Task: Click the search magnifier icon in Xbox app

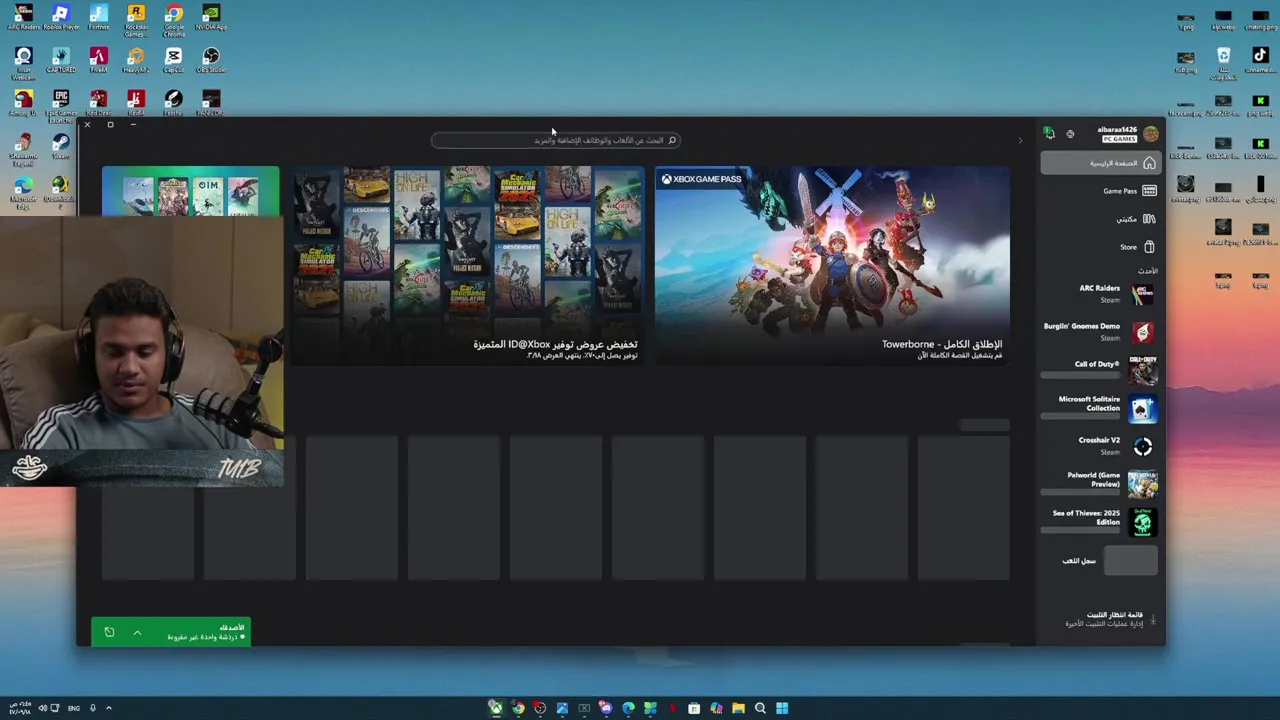Action: [x=672, y=140]
